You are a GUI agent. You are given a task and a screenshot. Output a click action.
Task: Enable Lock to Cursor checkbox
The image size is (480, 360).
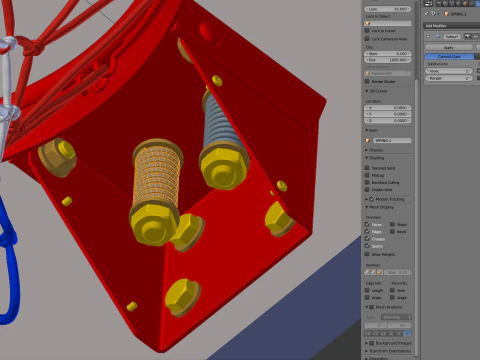pyautogui.click(x=367, y=30)
